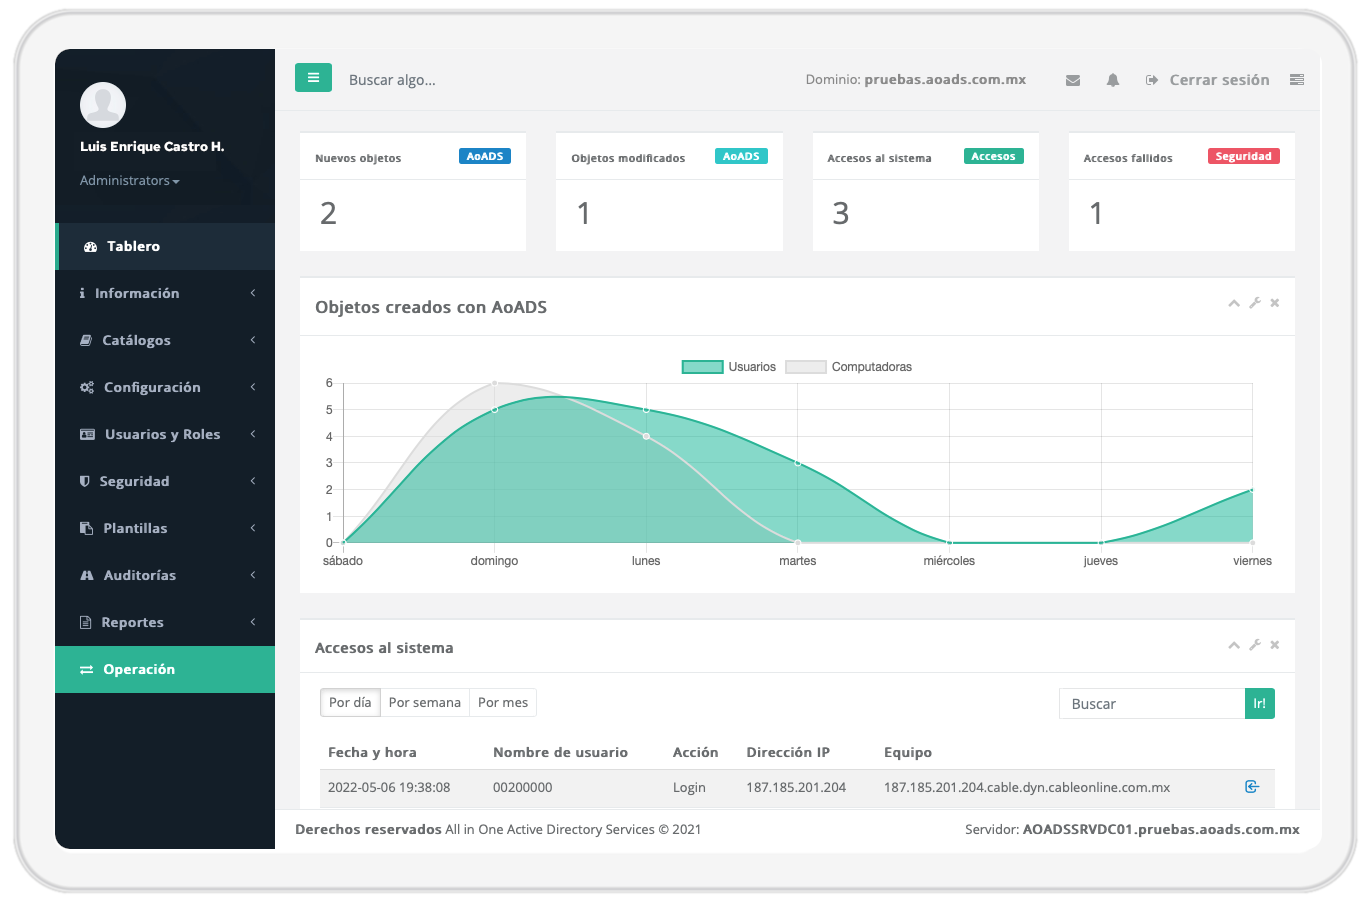
Task: Click the Dirección IP column header
Action: tap(788, 752)
